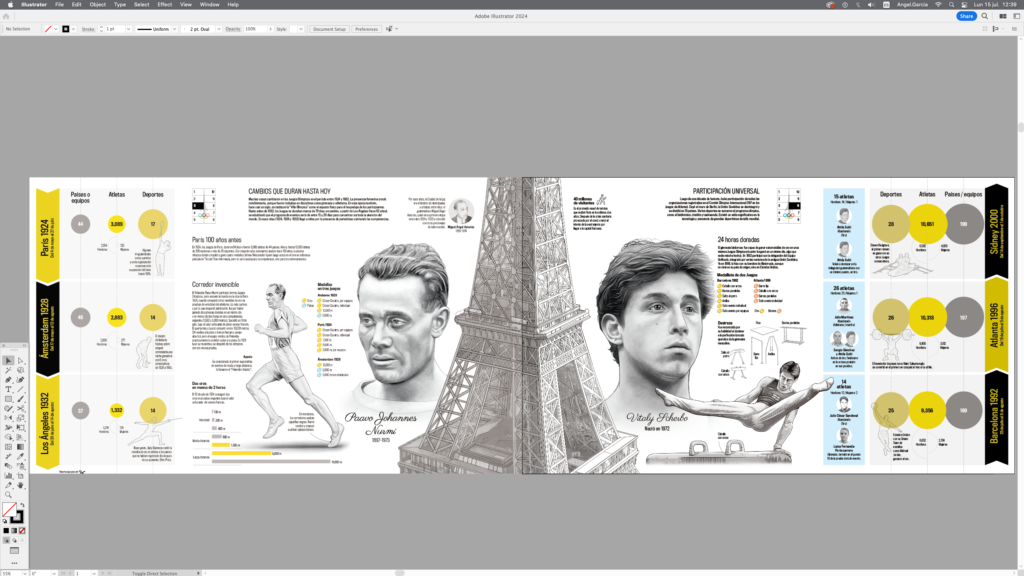The image size is (1024, 576).
Task: Open the stroke color dropdown
Action: coord(73,29)
